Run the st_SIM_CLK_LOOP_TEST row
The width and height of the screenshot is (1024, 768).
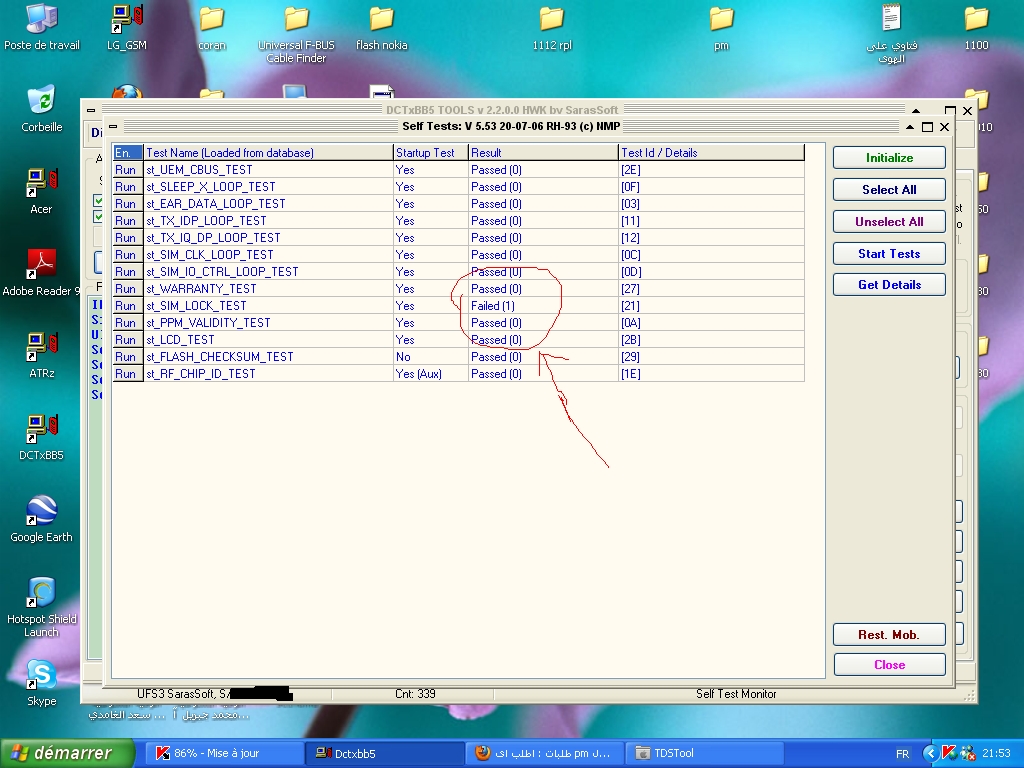pos(127,255)
